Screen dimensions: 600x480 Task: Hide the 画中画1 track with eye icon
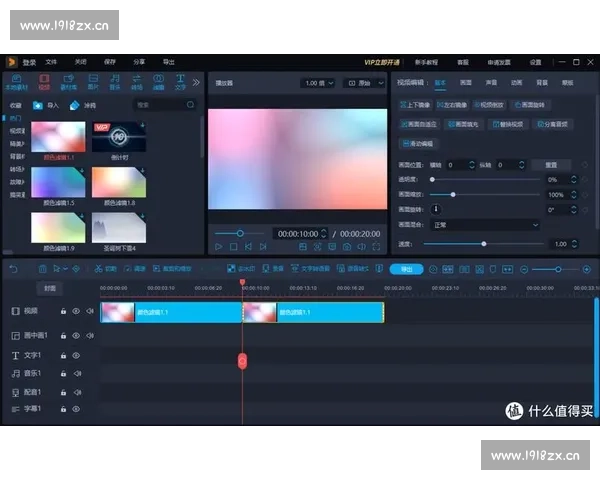pyautogui.click(x=76, y=336)
